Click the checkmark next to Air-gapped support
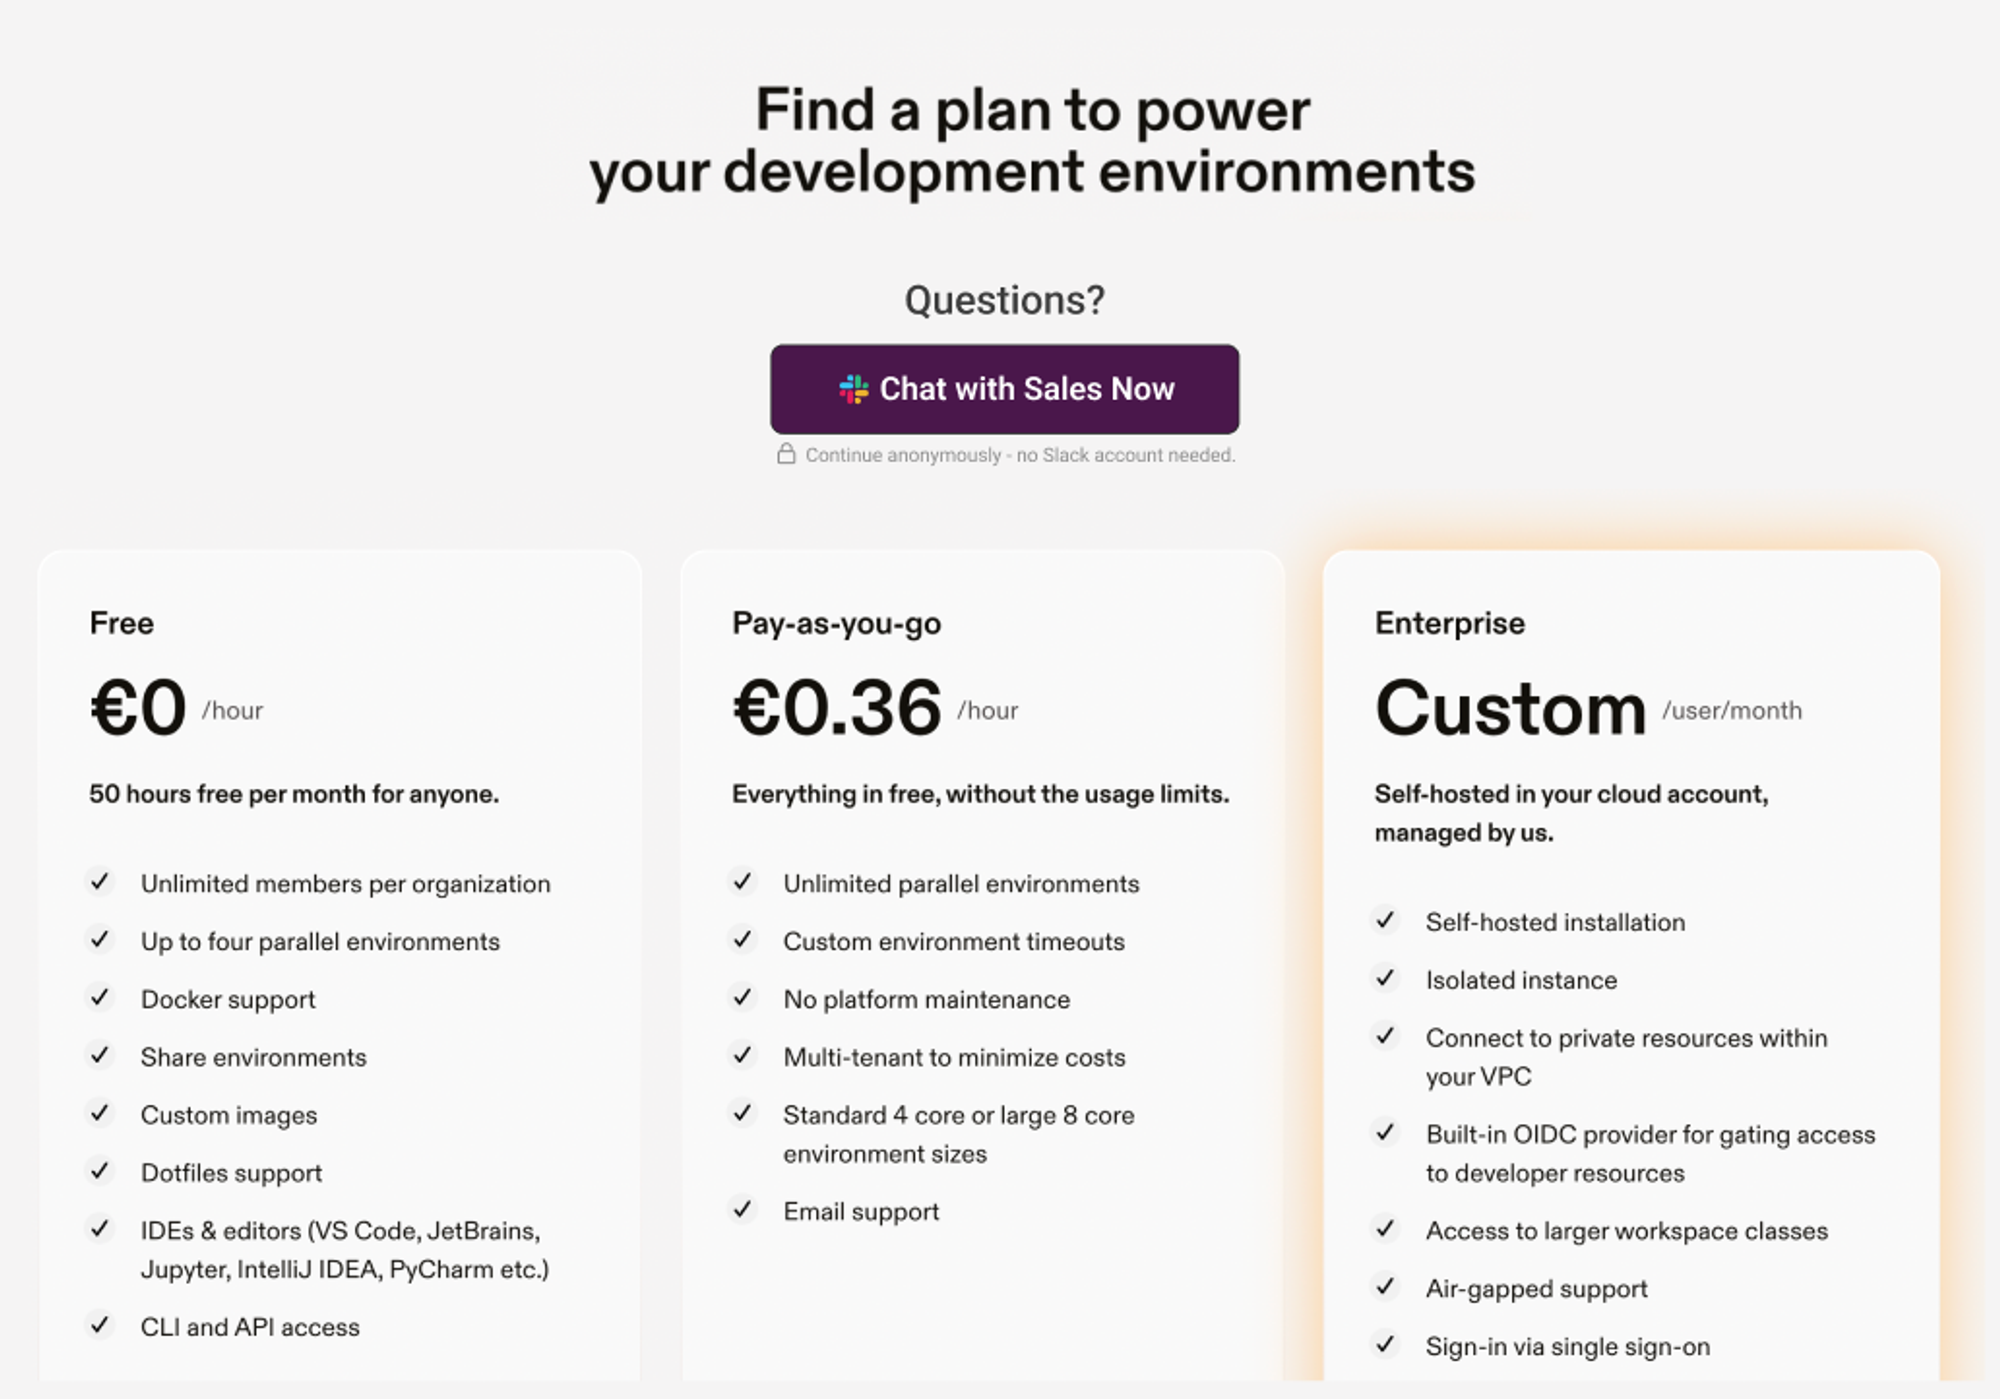 click(1385, 1287)
